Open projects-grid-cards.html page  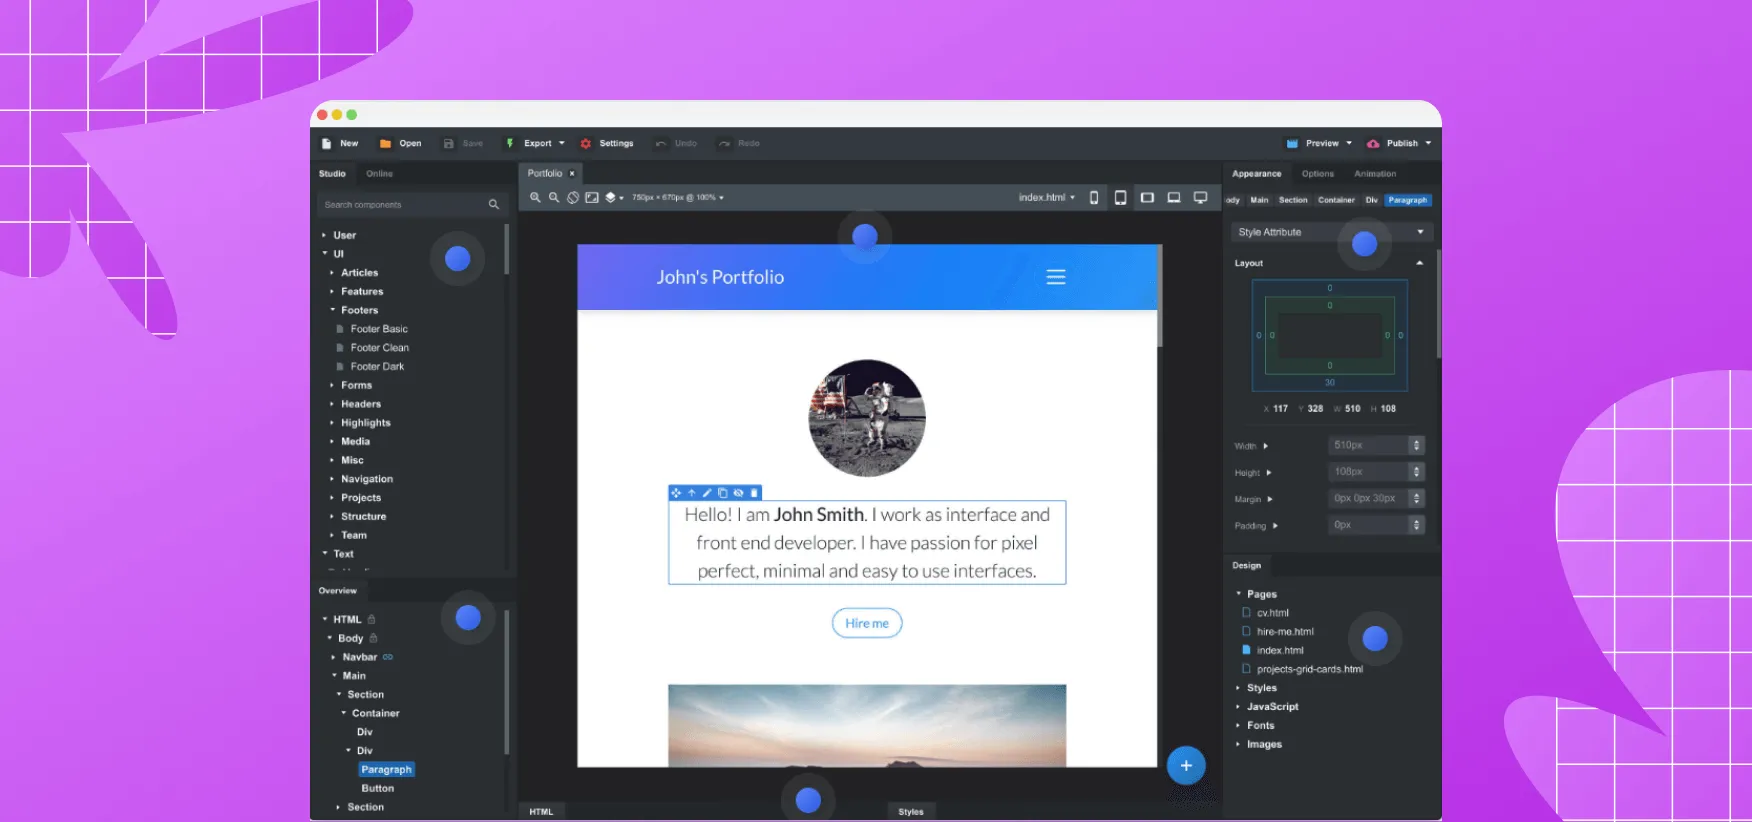click(x=1310, y=669)
